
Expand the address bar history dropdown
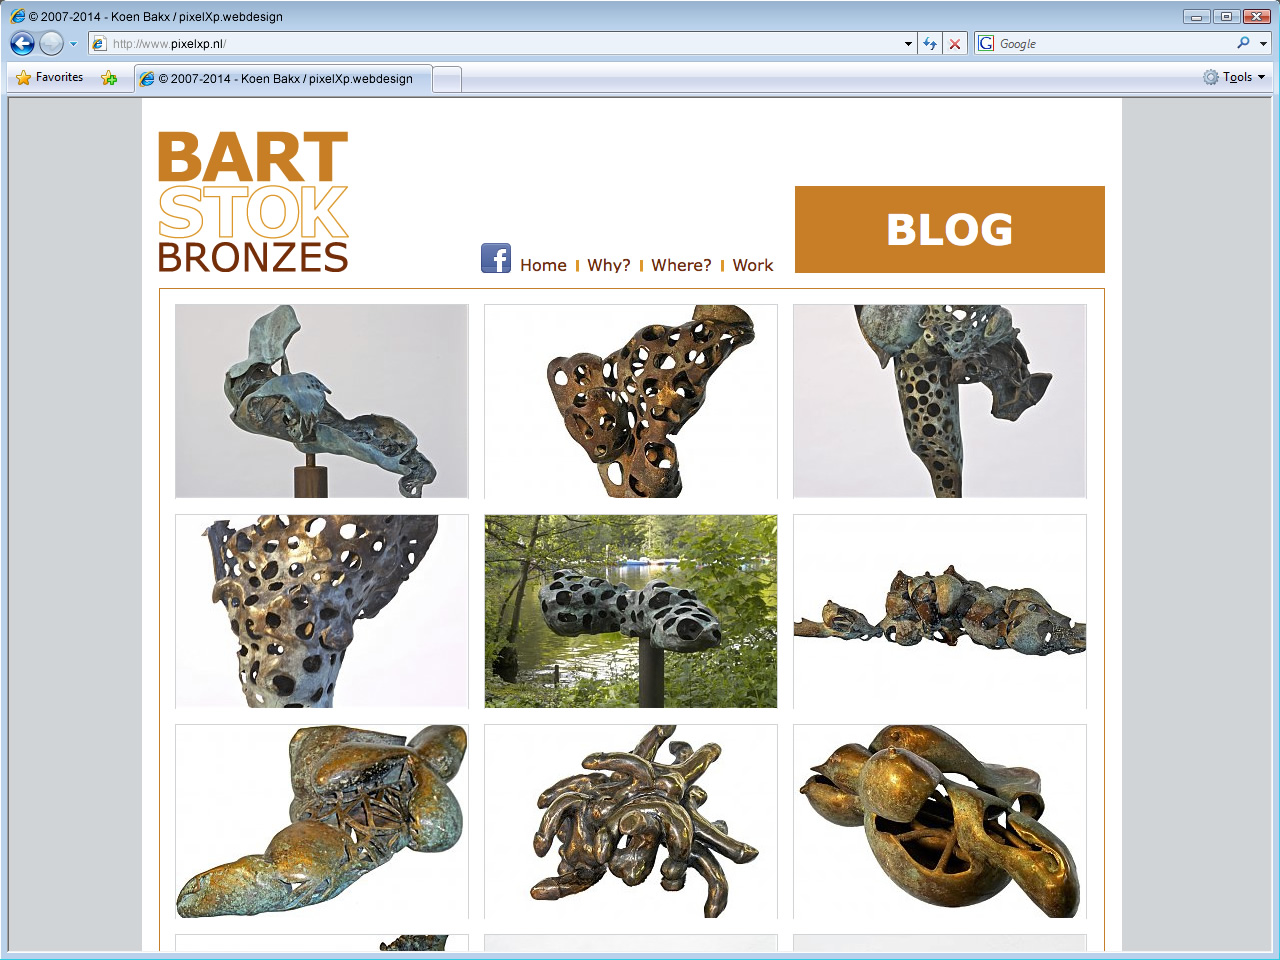coord(908,44)
